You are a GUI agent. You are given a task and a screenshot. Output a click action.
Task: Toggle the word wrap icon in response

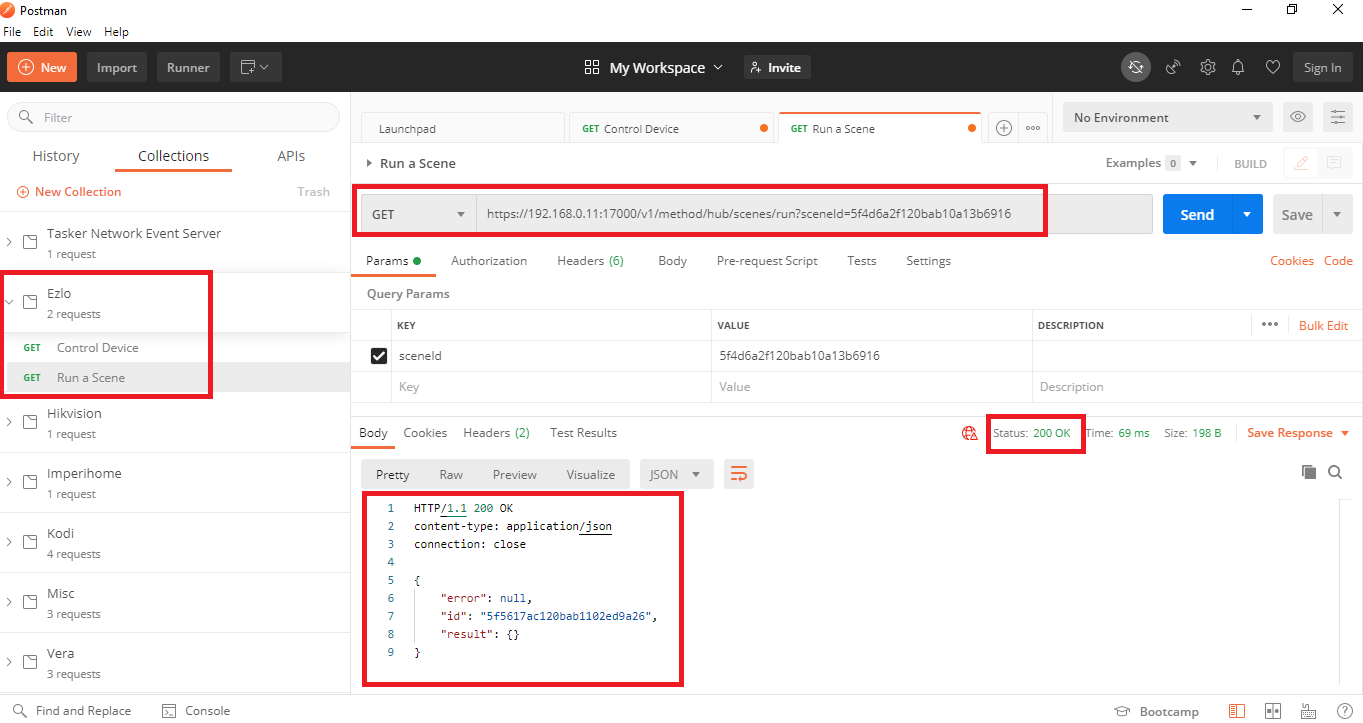tap(739, 474)
